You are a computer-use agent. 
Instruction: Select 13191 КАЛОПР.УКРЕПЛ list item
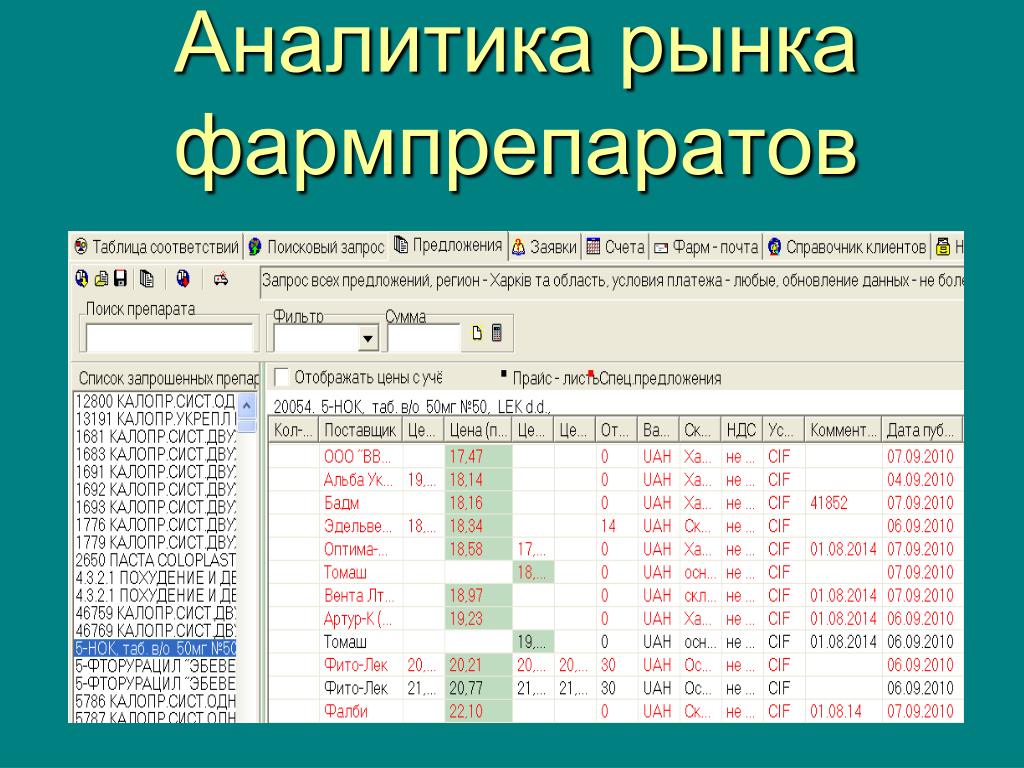pos(155,419)
